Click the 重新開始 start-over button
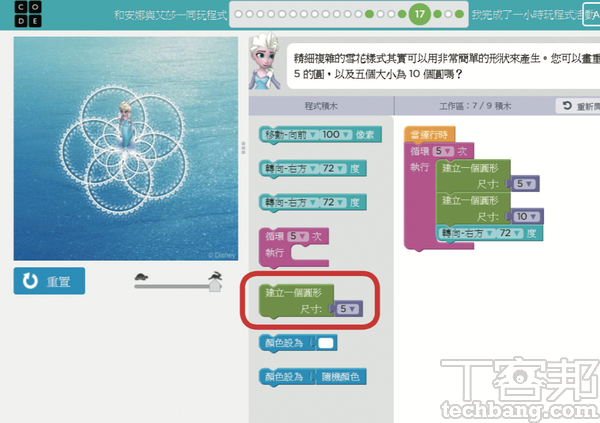 (x=578, y=106)
